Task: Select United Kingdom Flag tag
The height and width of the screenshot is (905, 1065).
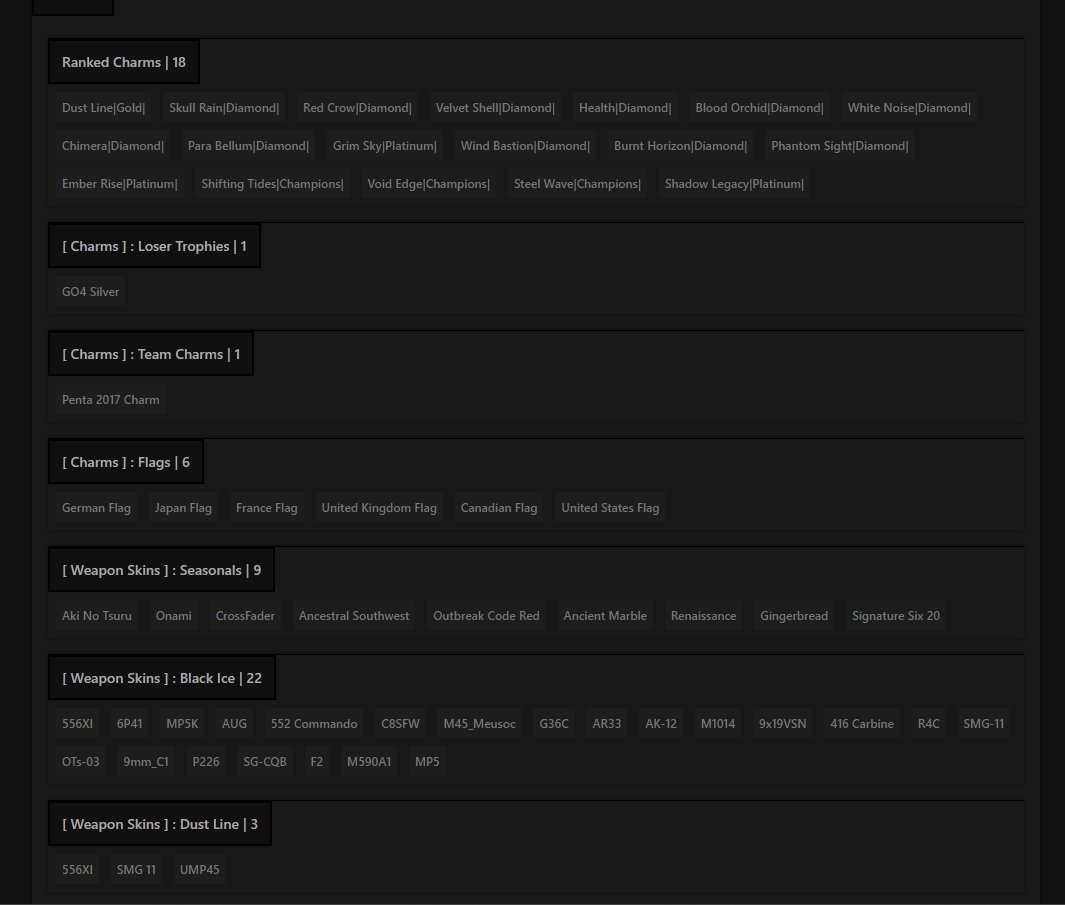Action: (x=379, y=508)
